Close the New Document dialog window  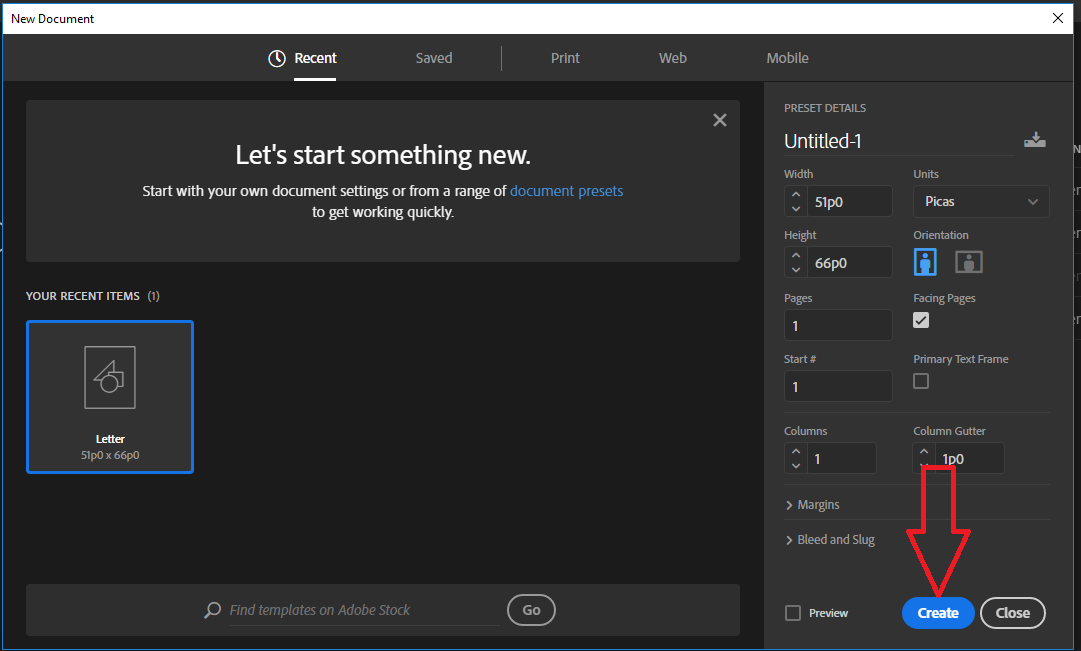(1058, 18)
